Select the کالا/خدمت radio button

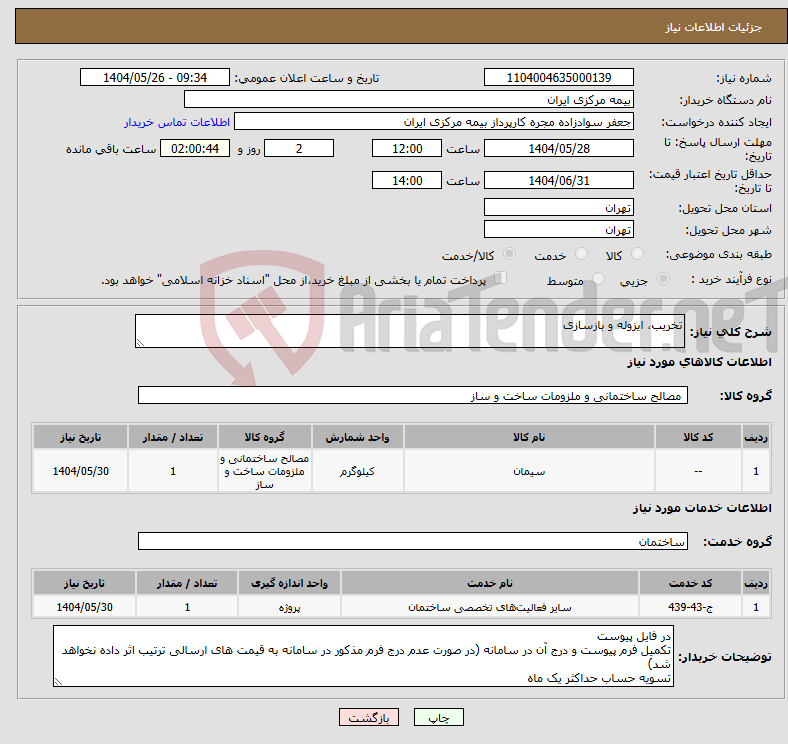click(x=510, y=254)
